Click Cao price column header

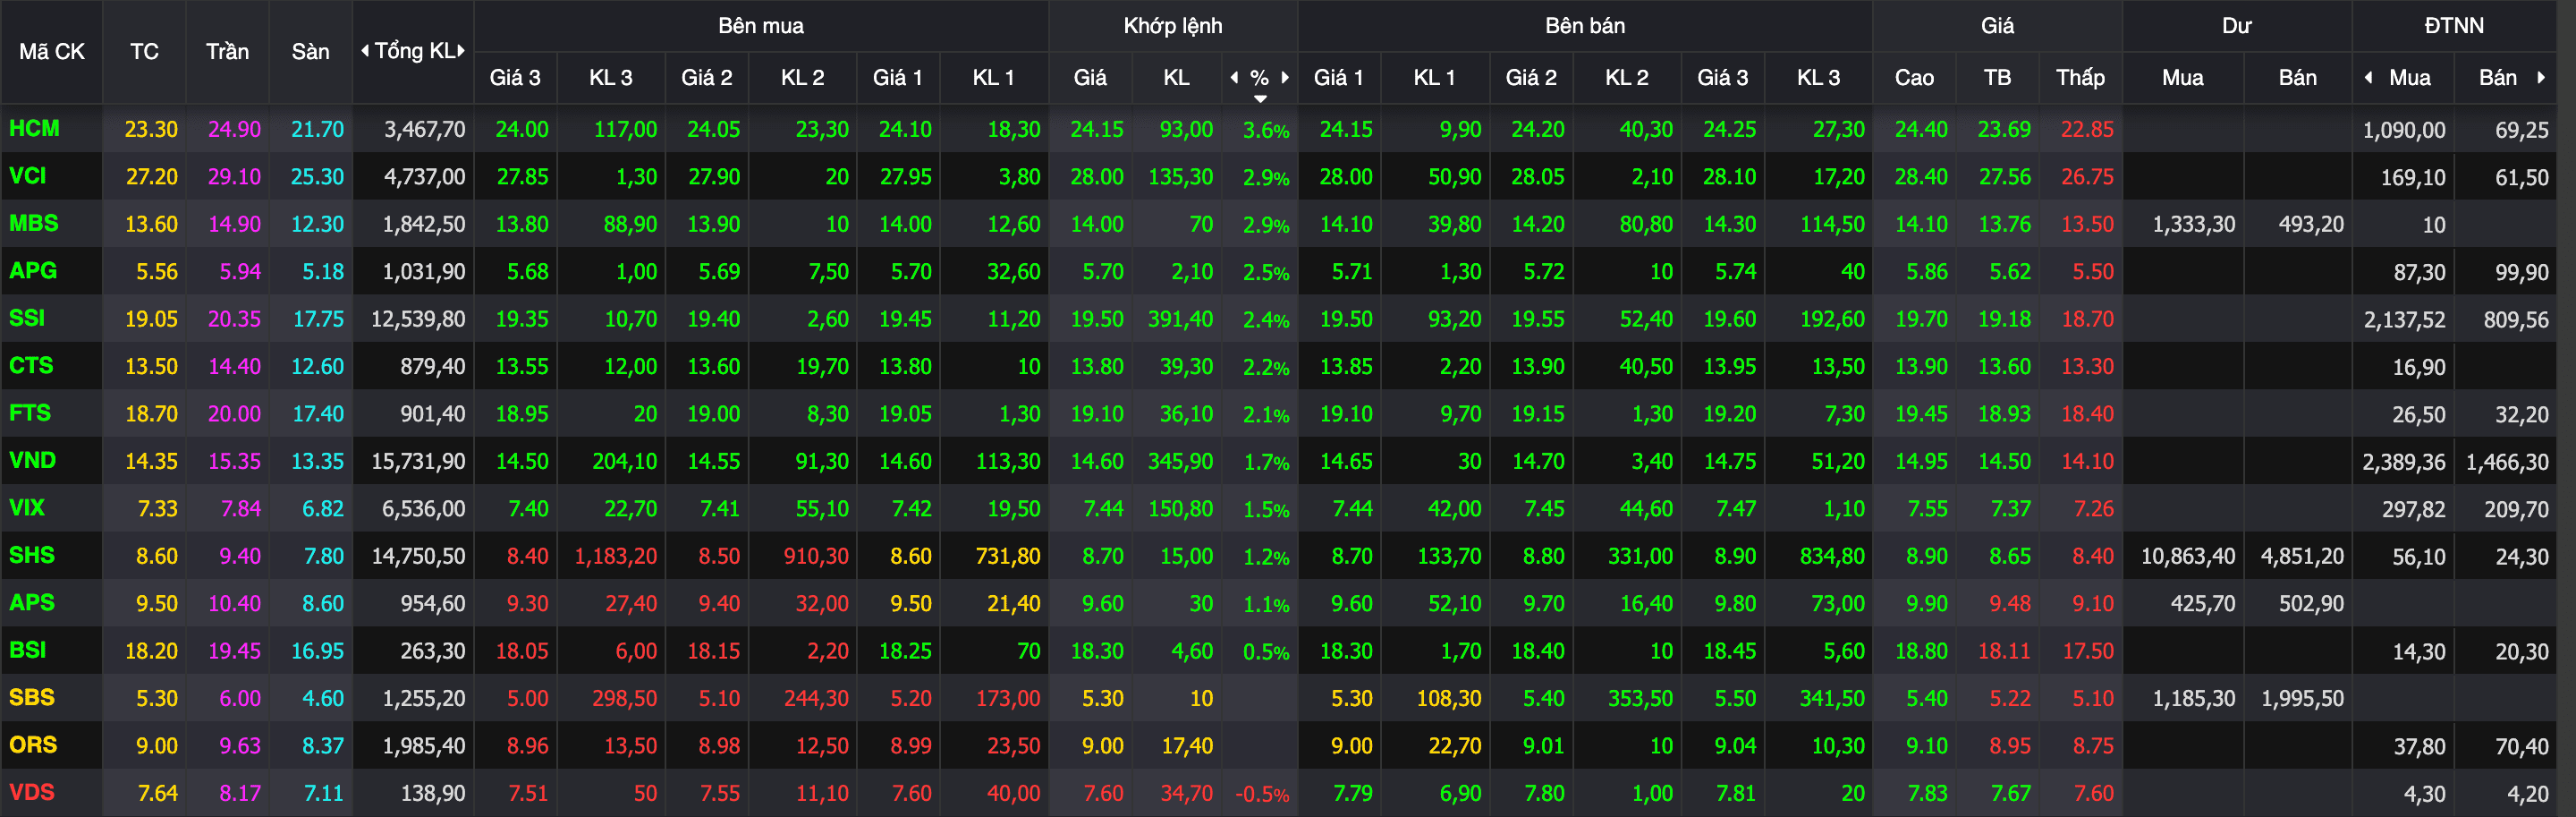(x=1914, y=77)
